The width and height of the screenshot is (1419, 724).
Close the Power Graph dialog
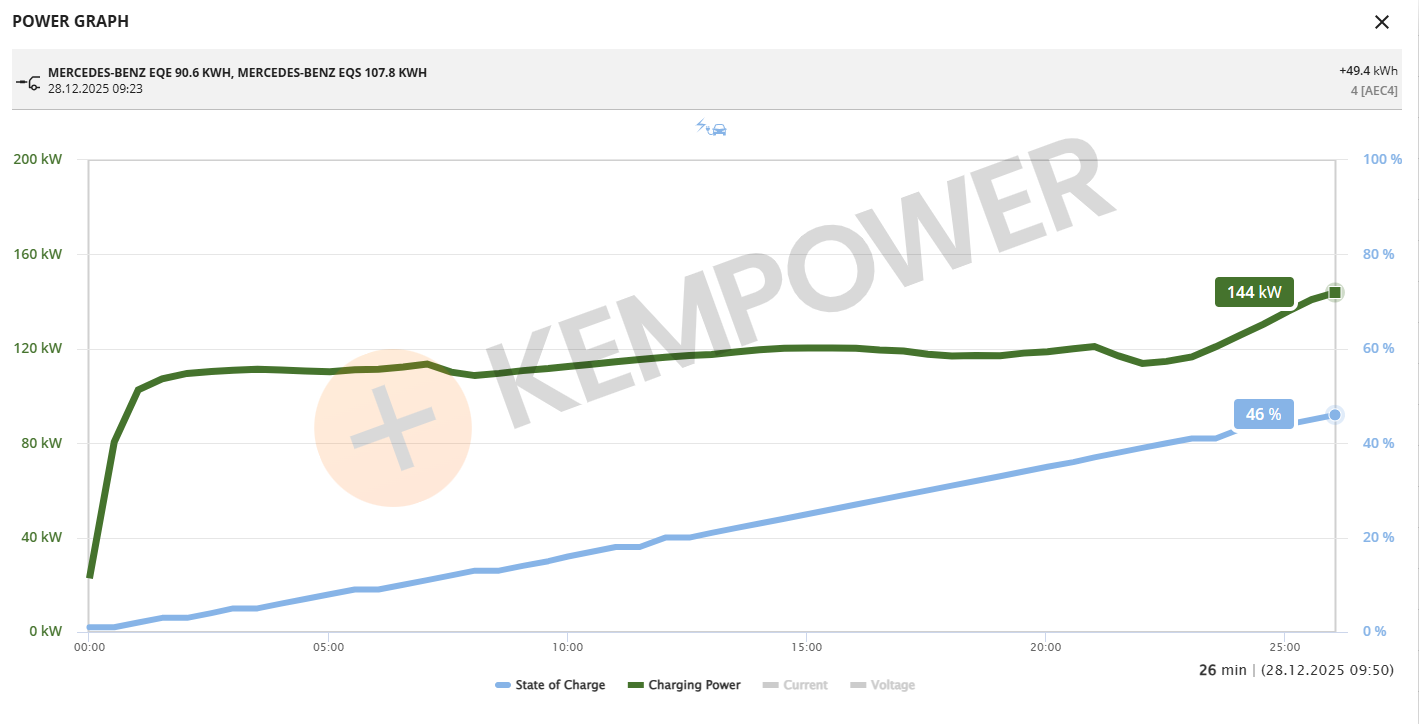click(x=1382, y=22)
